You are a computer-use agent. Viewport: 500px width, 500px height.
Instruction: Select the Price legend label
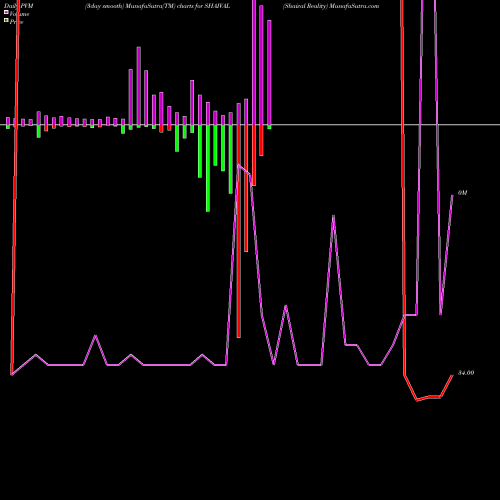(x=16, y=22)
